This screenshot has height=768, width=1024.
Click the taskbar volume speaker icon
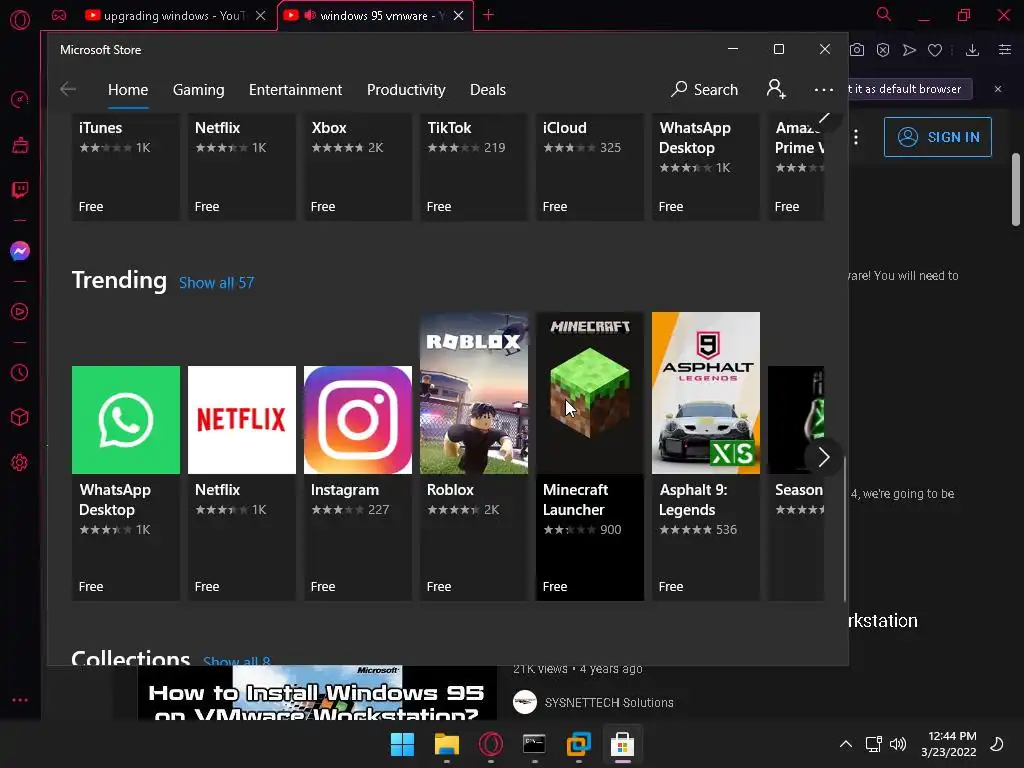[898, 744]
